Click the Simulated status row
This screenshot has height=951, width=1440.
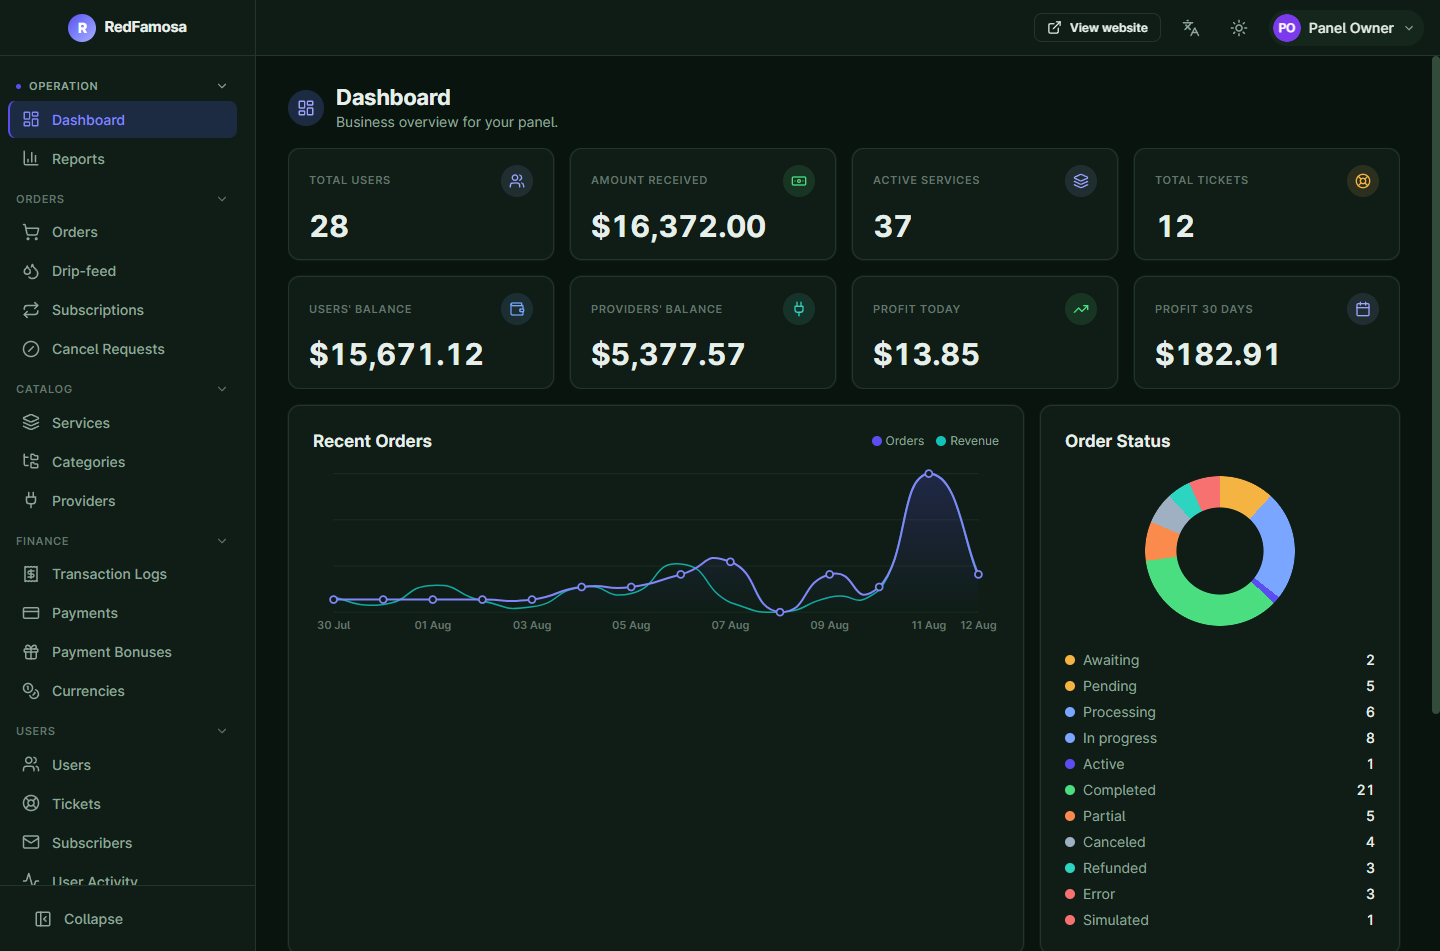[1220, 920]
